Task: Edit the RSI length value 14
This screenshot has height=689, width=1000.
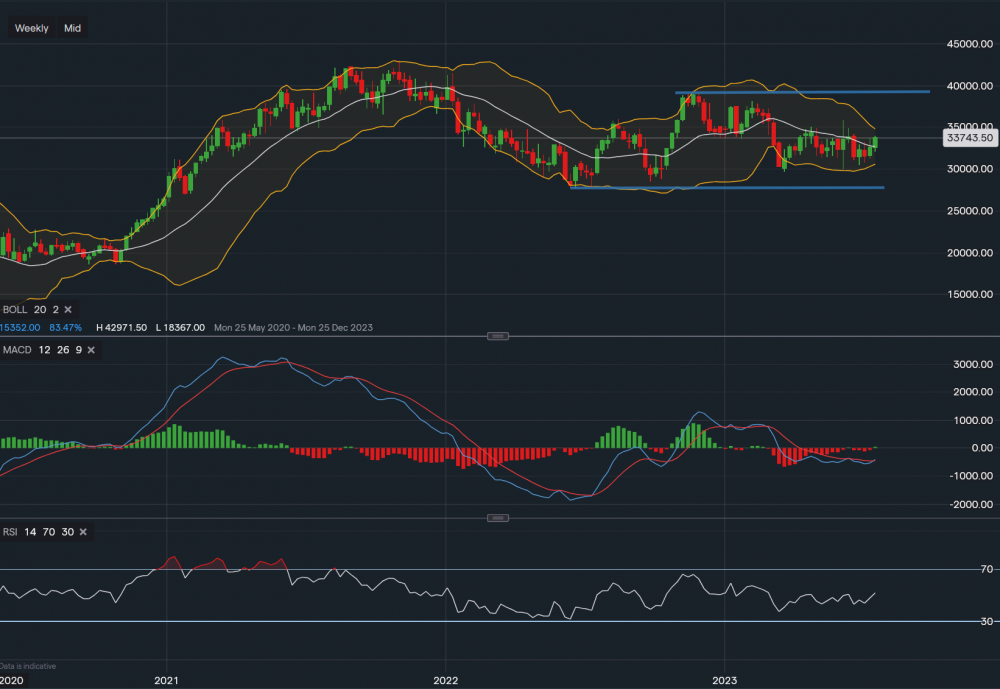Action: 33,532
